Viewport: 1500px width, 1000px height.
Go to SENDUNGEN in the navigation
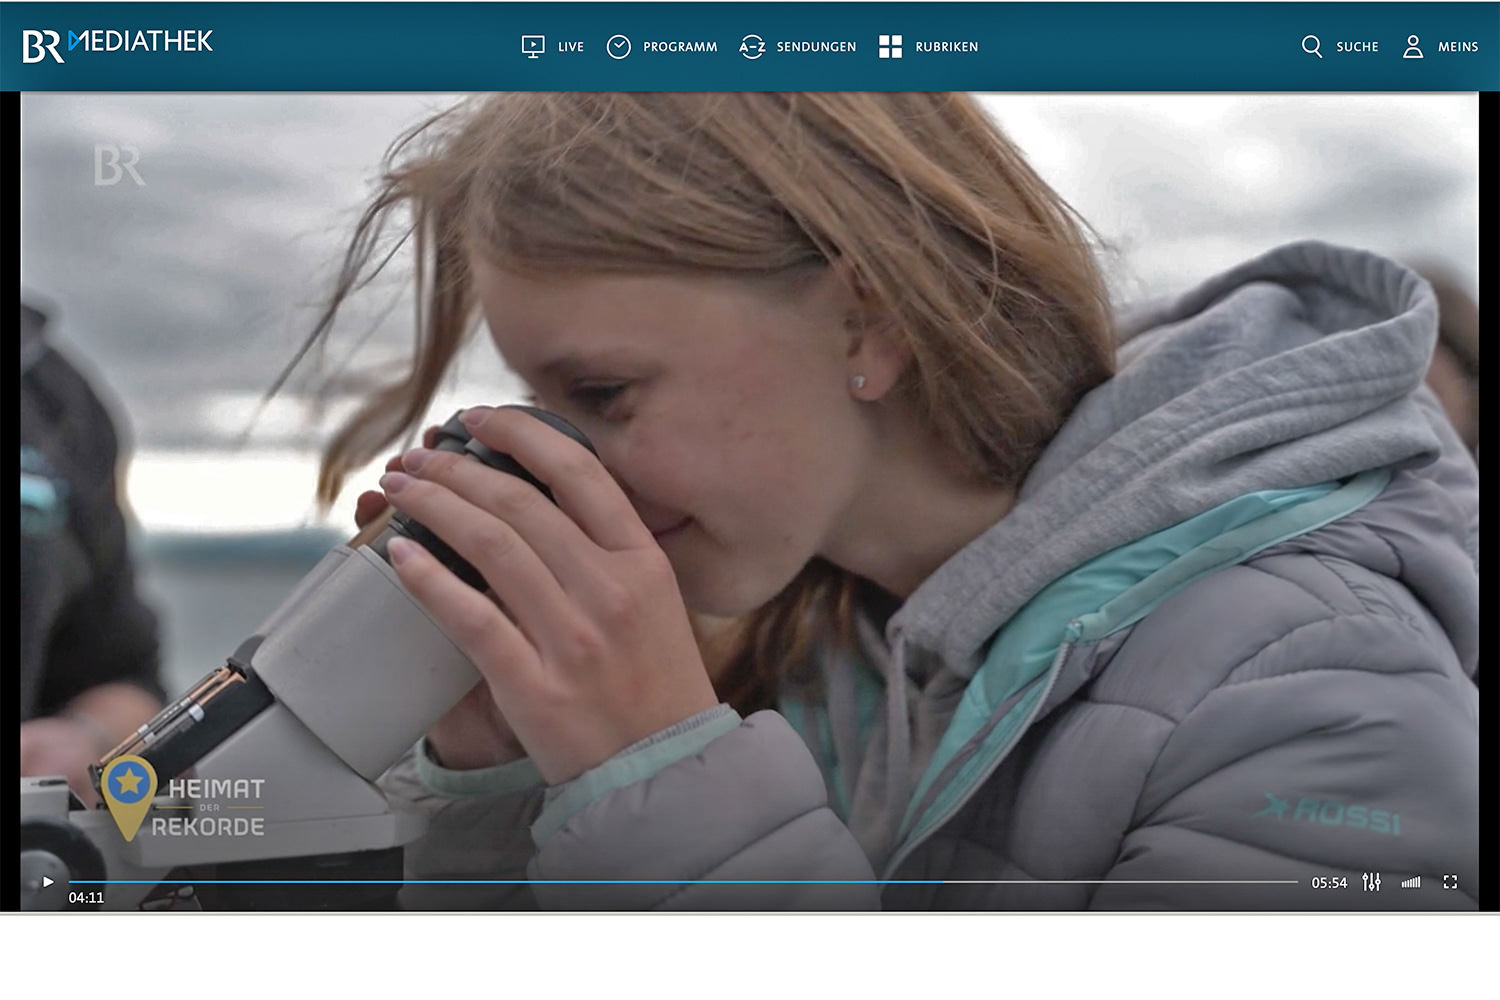816,47
